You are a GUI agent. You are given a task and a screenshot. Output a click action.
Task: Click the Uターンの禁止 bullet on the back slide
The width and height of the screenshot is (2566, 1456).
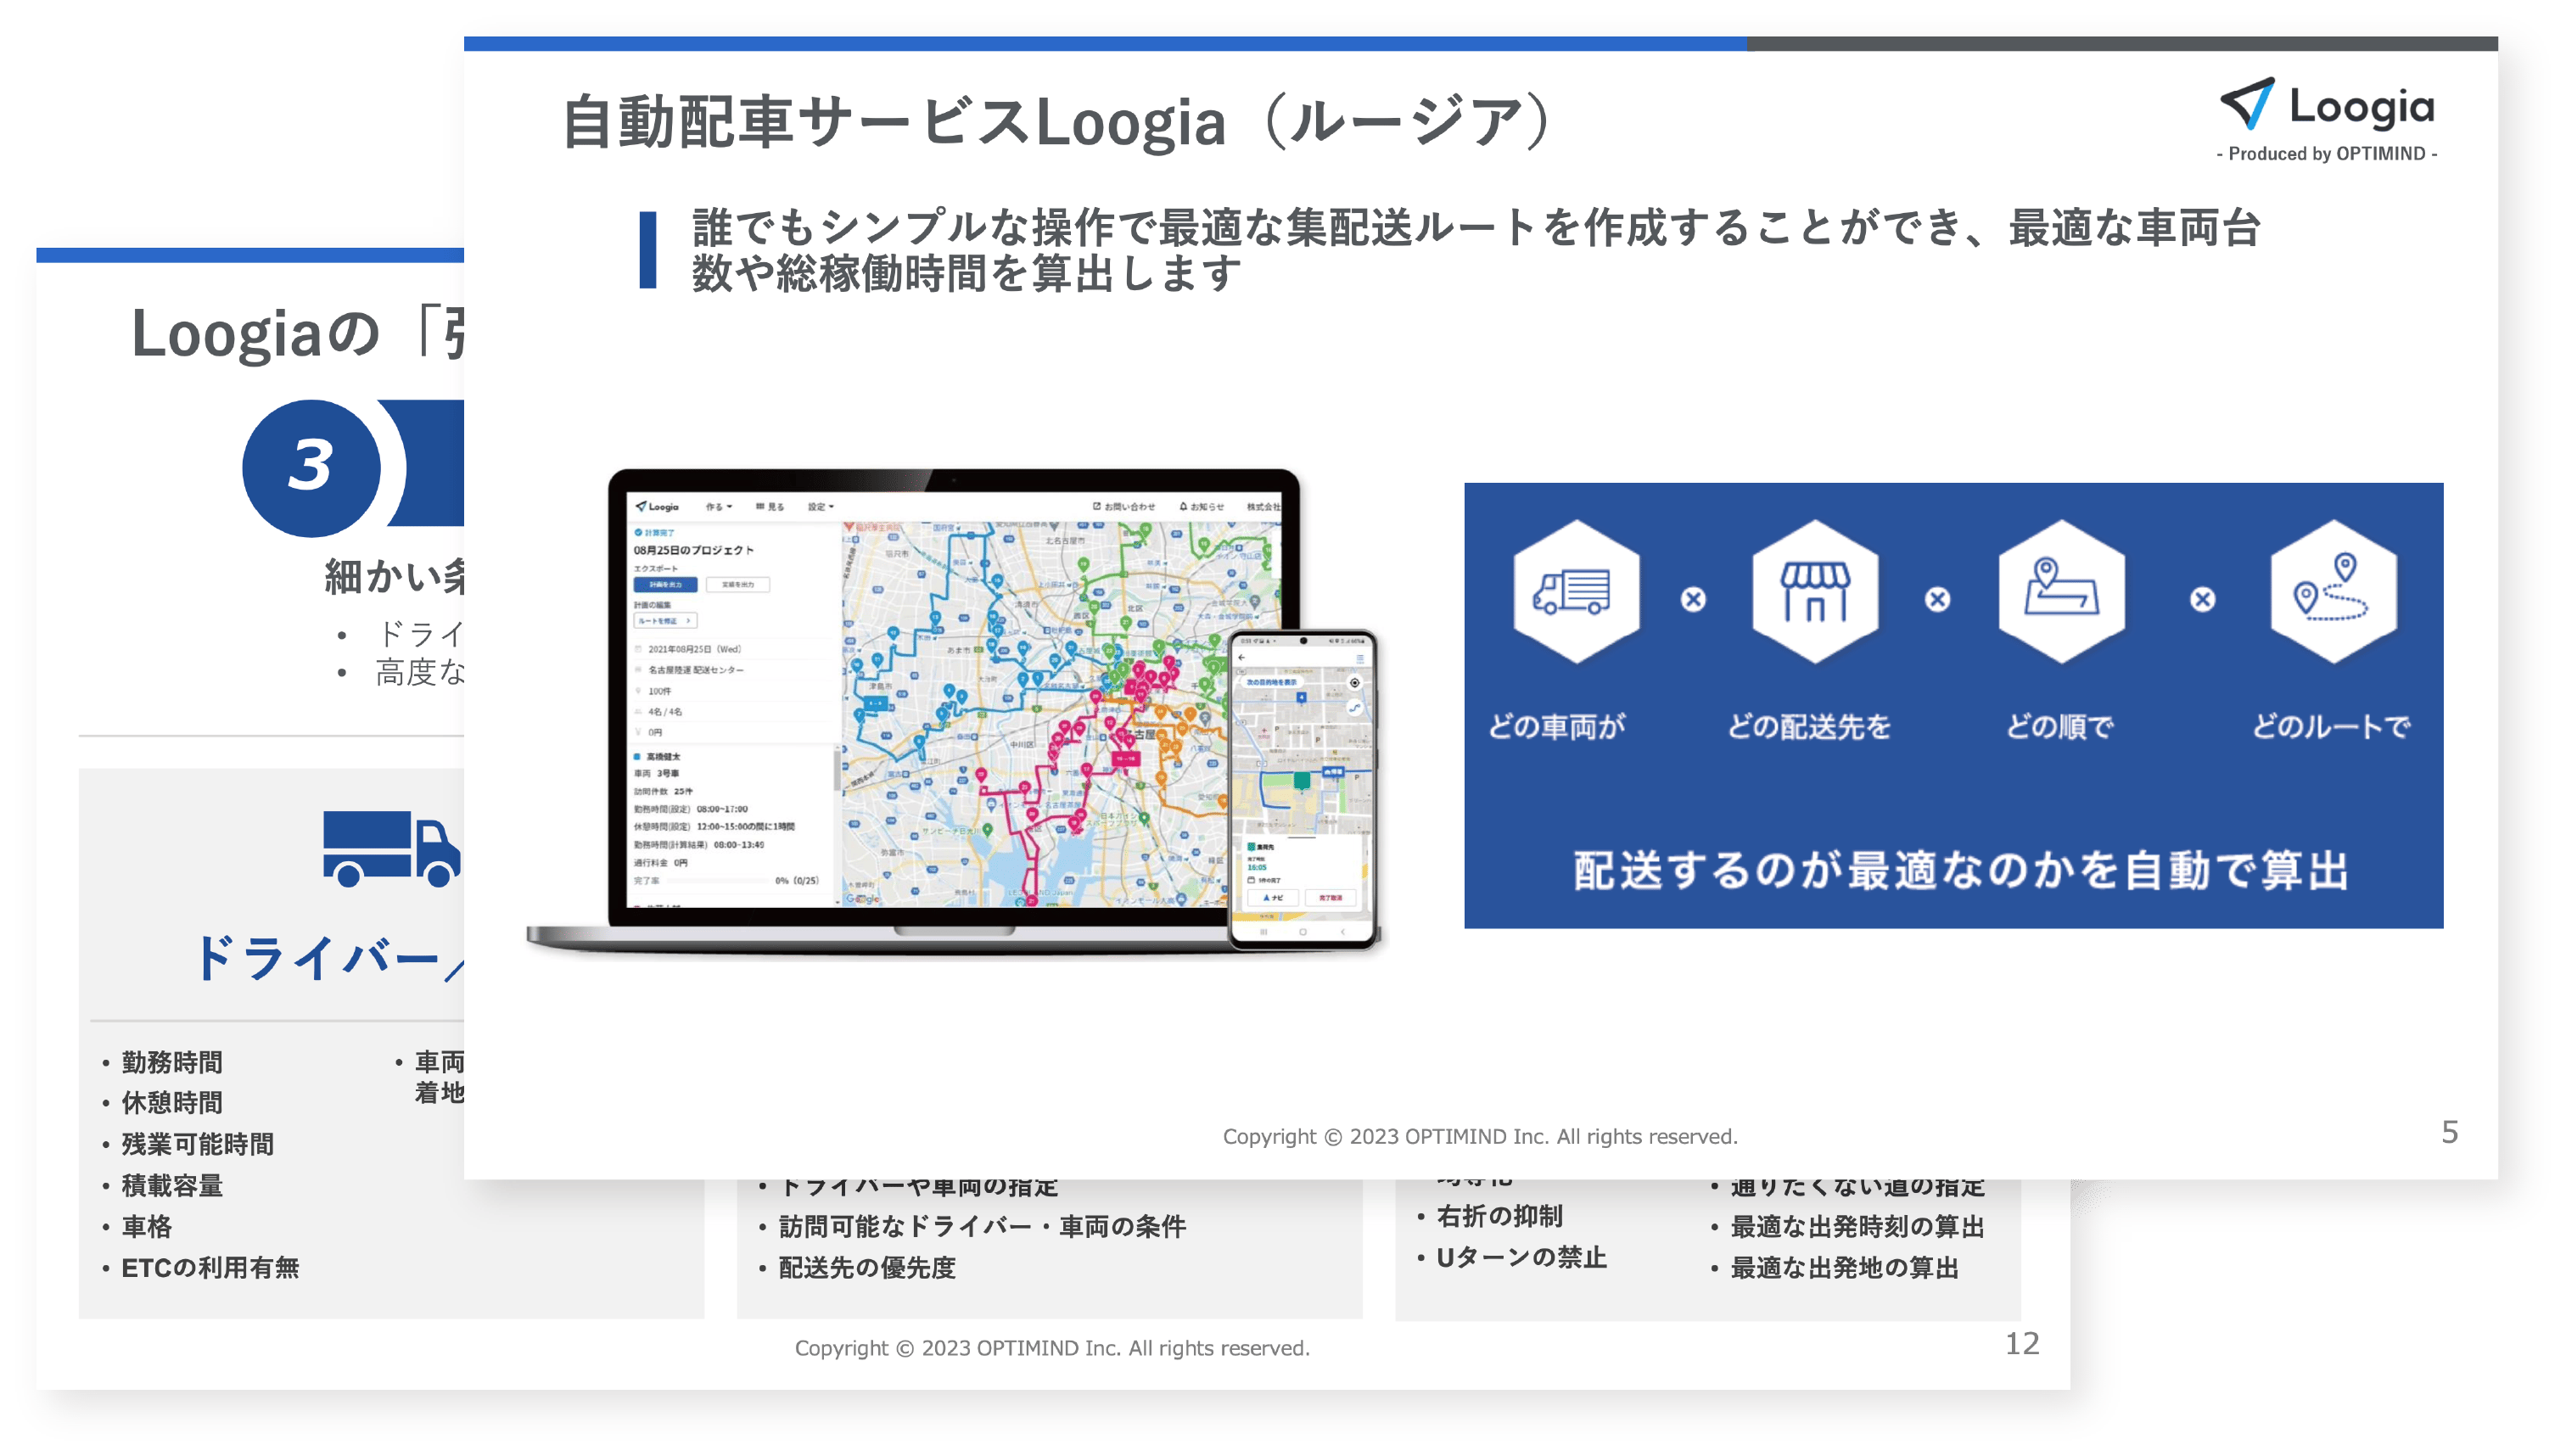click(x=1521, y=1257)
